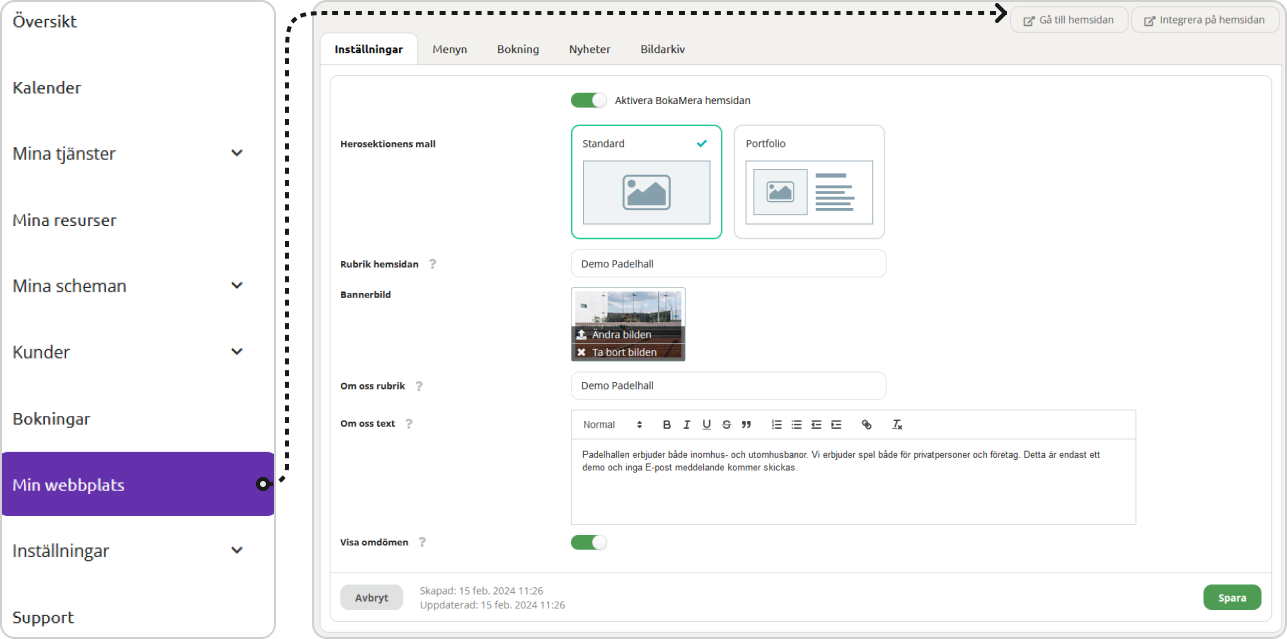Open the Bildarkiv tab
1287x639 pixels.
coord(662,49)
